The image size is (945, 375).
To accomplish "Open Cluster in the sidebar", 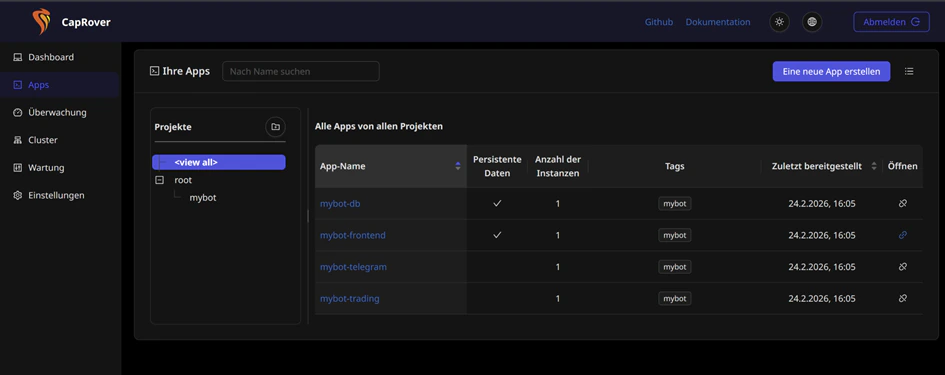I will point(60,140).
